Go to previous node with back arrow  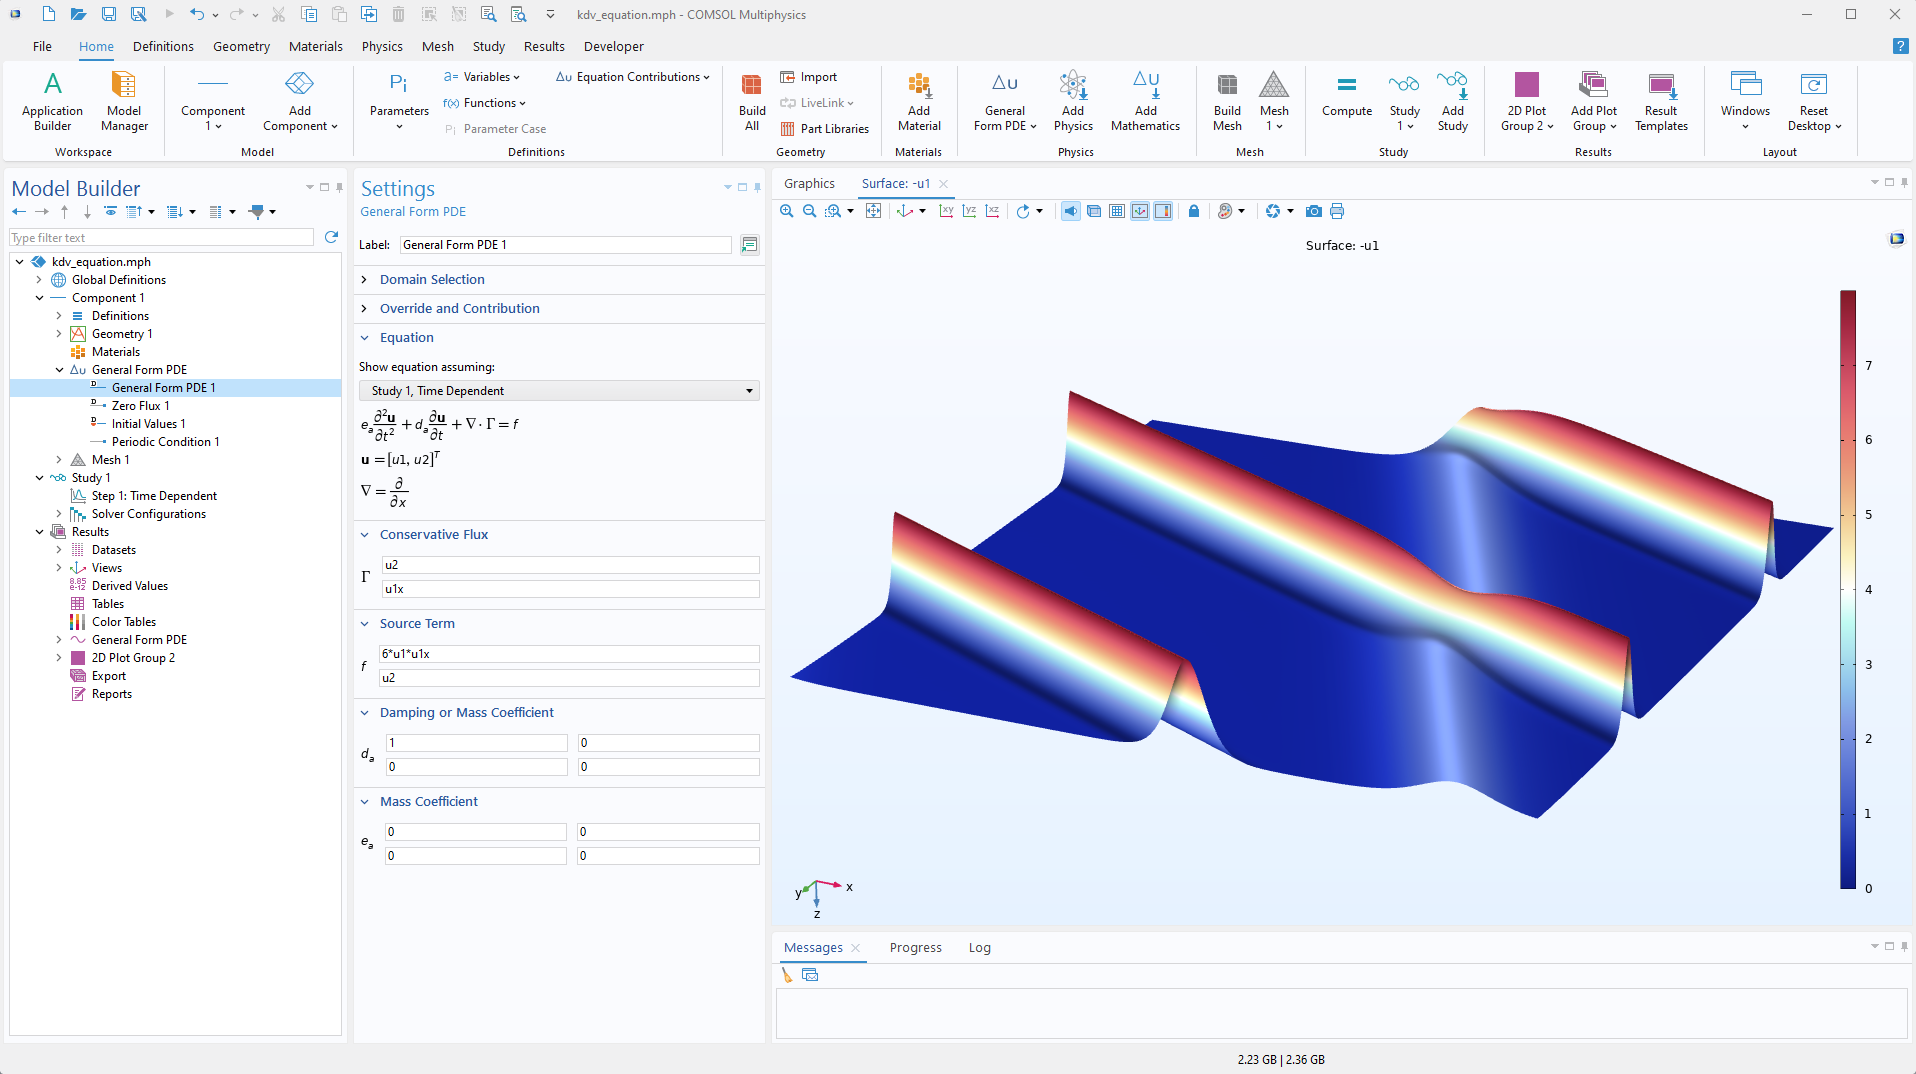point(19,211)
